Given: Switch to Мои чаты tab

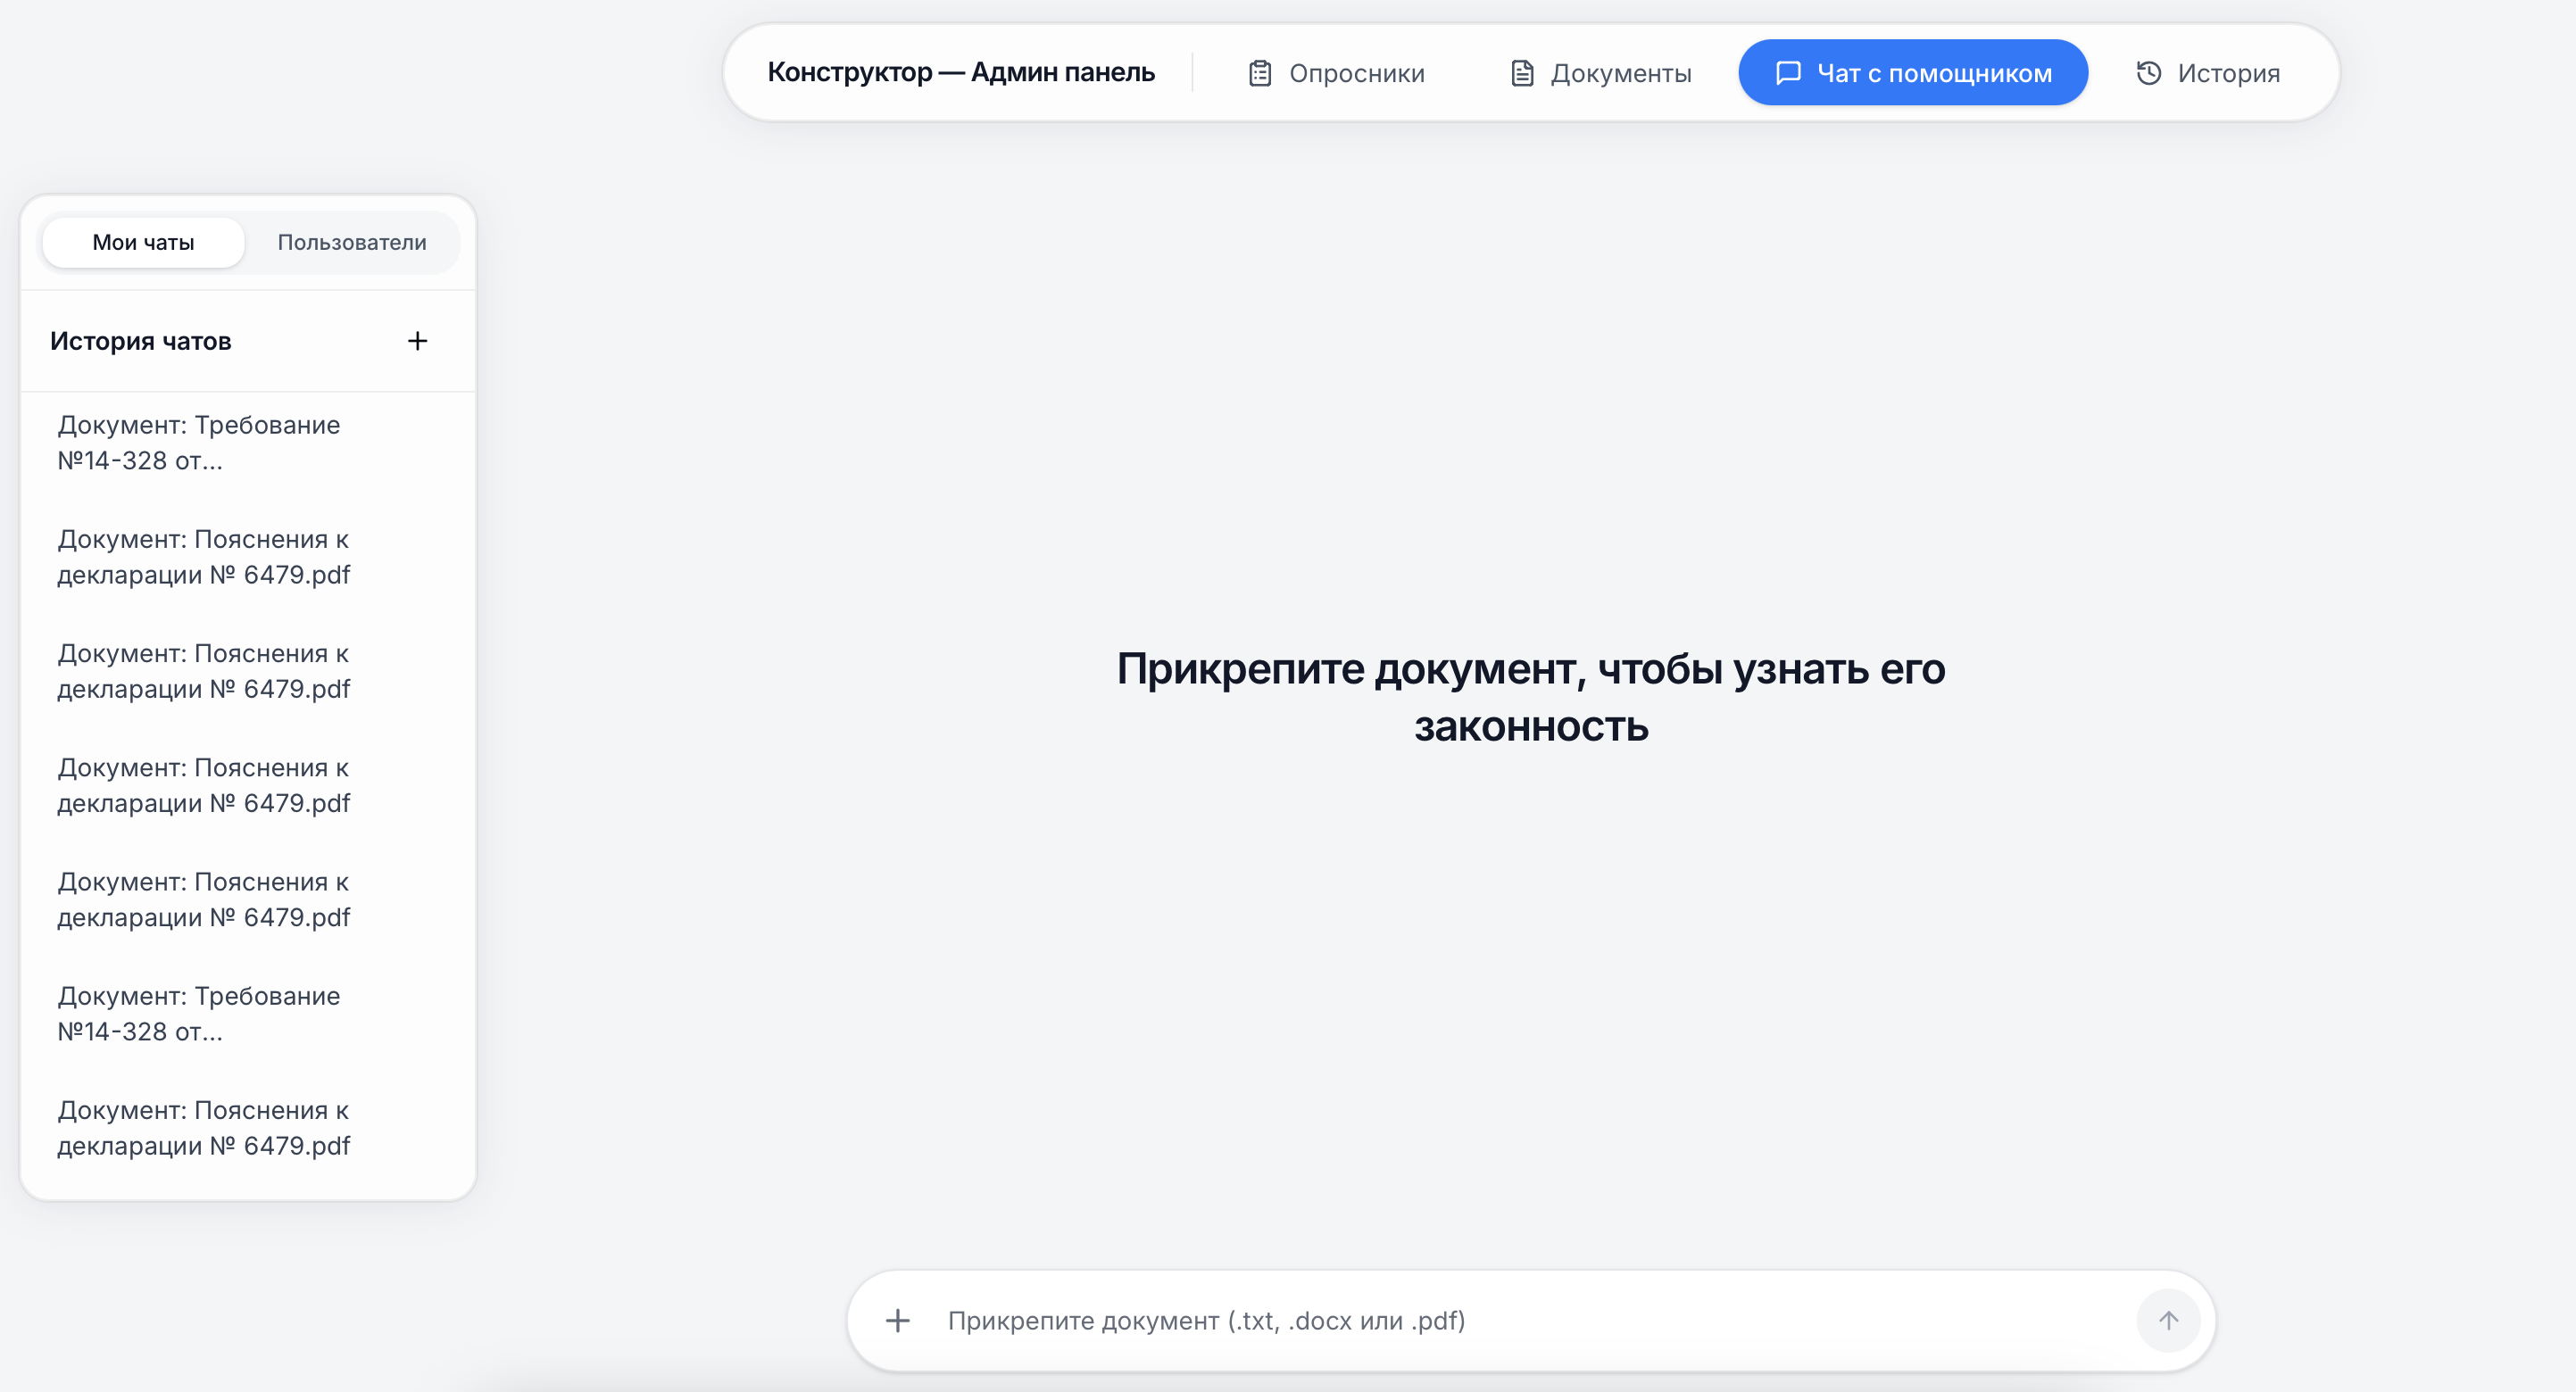Looking at the screenshot, I should (x=143, y=243).
